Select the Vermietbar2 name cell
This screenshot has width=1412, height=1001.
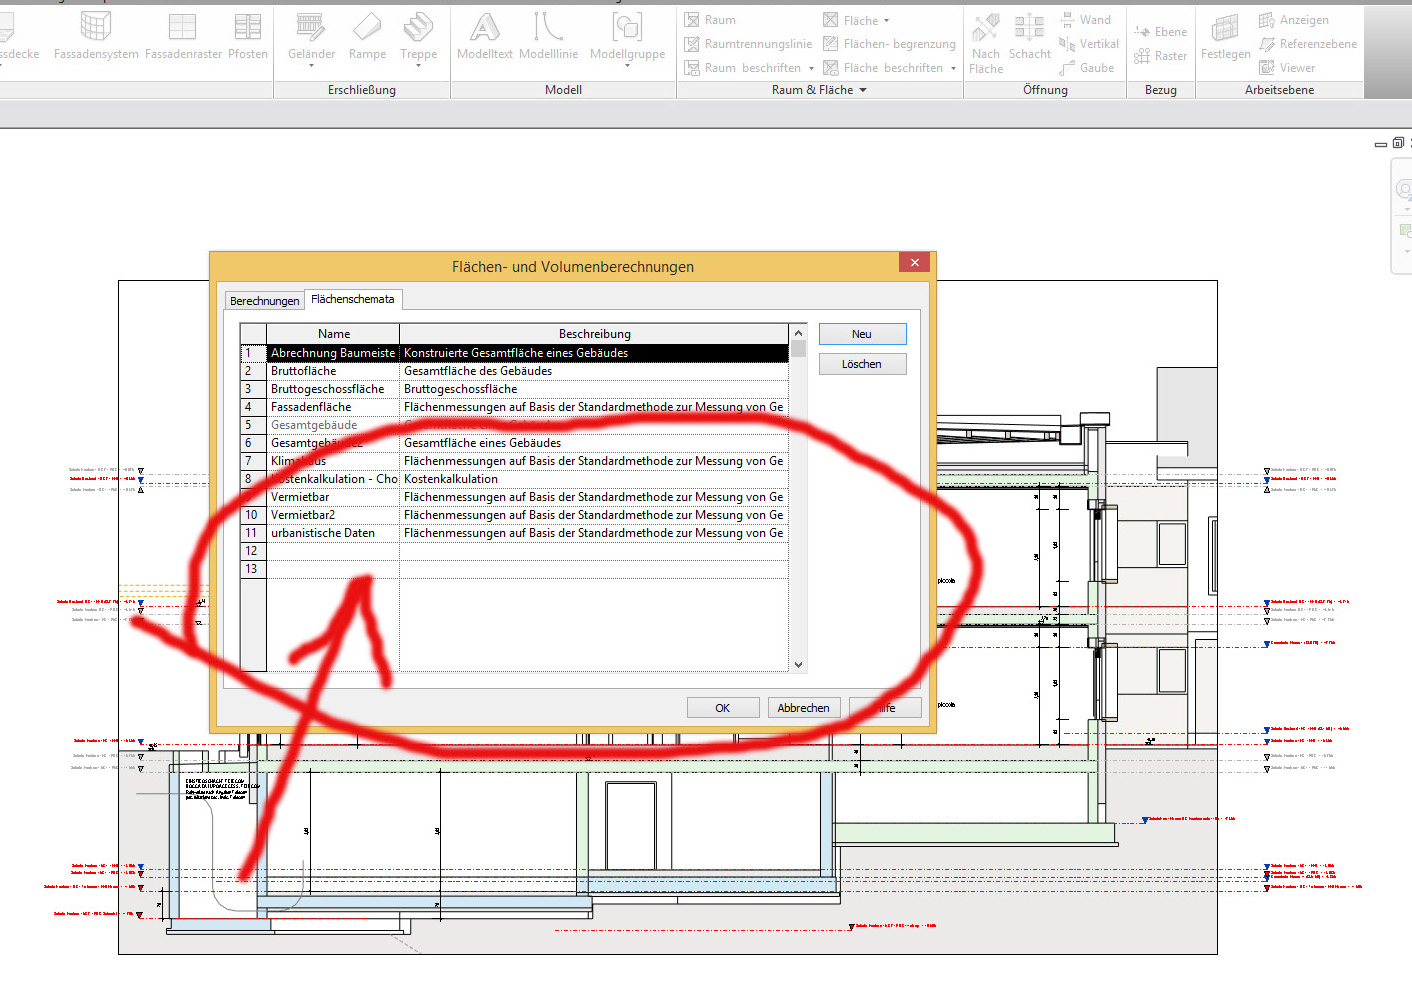pos(333,515)
